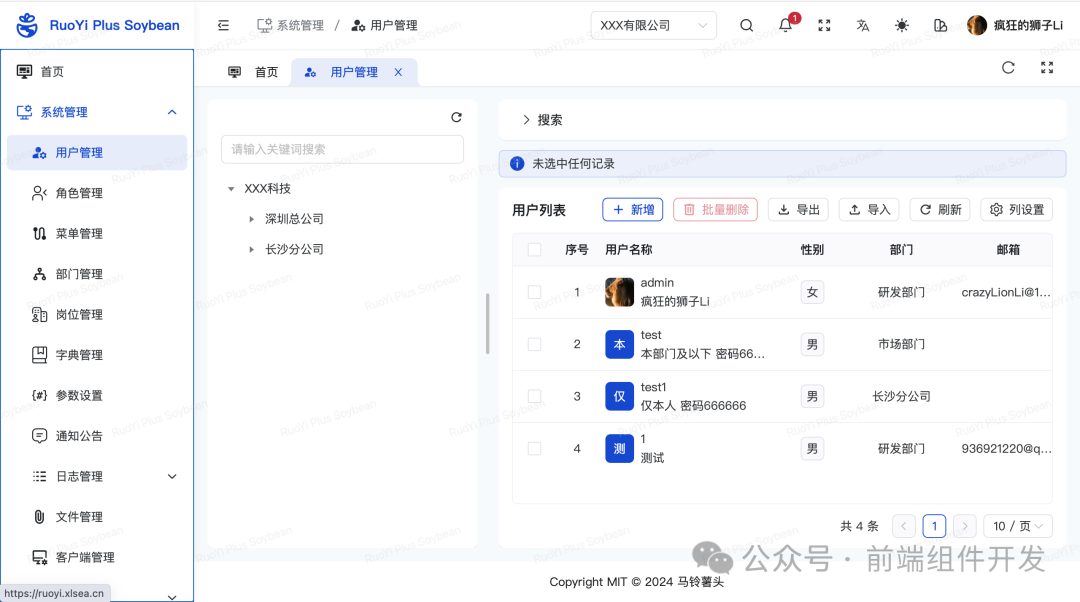
Task: Click the 请输入关键词搜索 input field
Action: click(x=342, y=148)
